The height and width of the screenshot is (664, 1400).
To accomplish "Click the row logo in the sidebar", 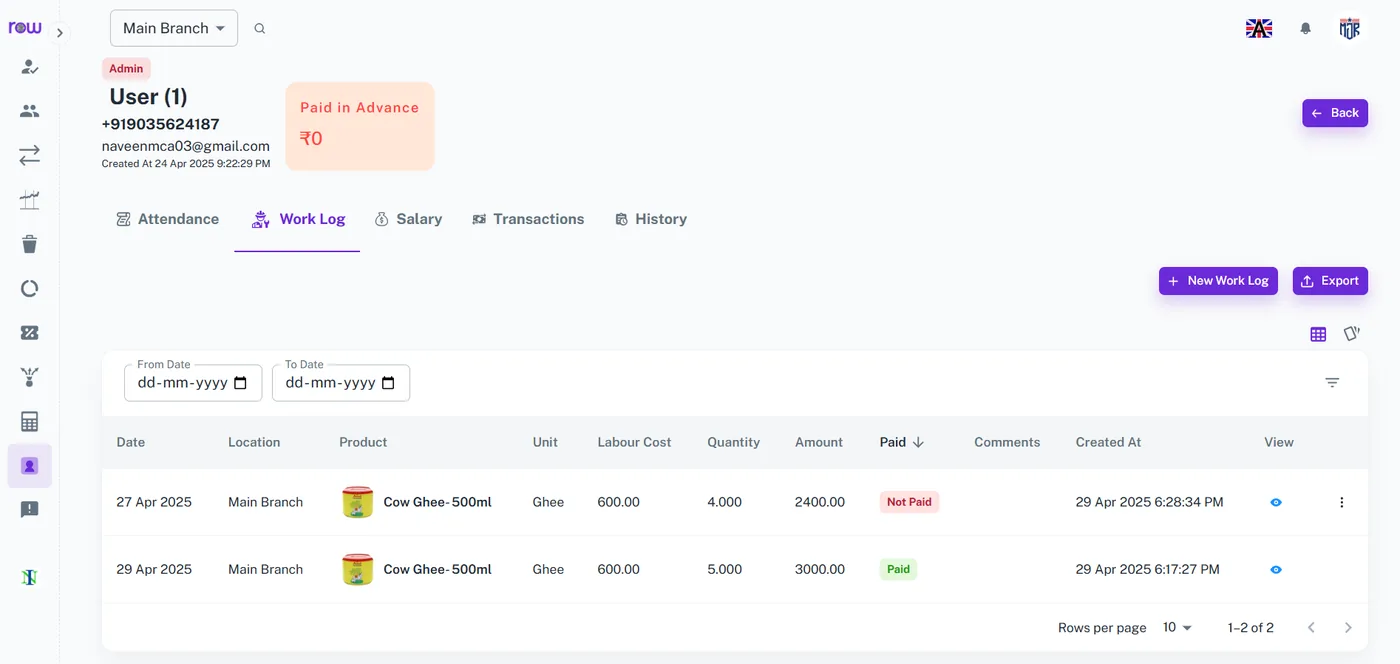I will point(25,27).
